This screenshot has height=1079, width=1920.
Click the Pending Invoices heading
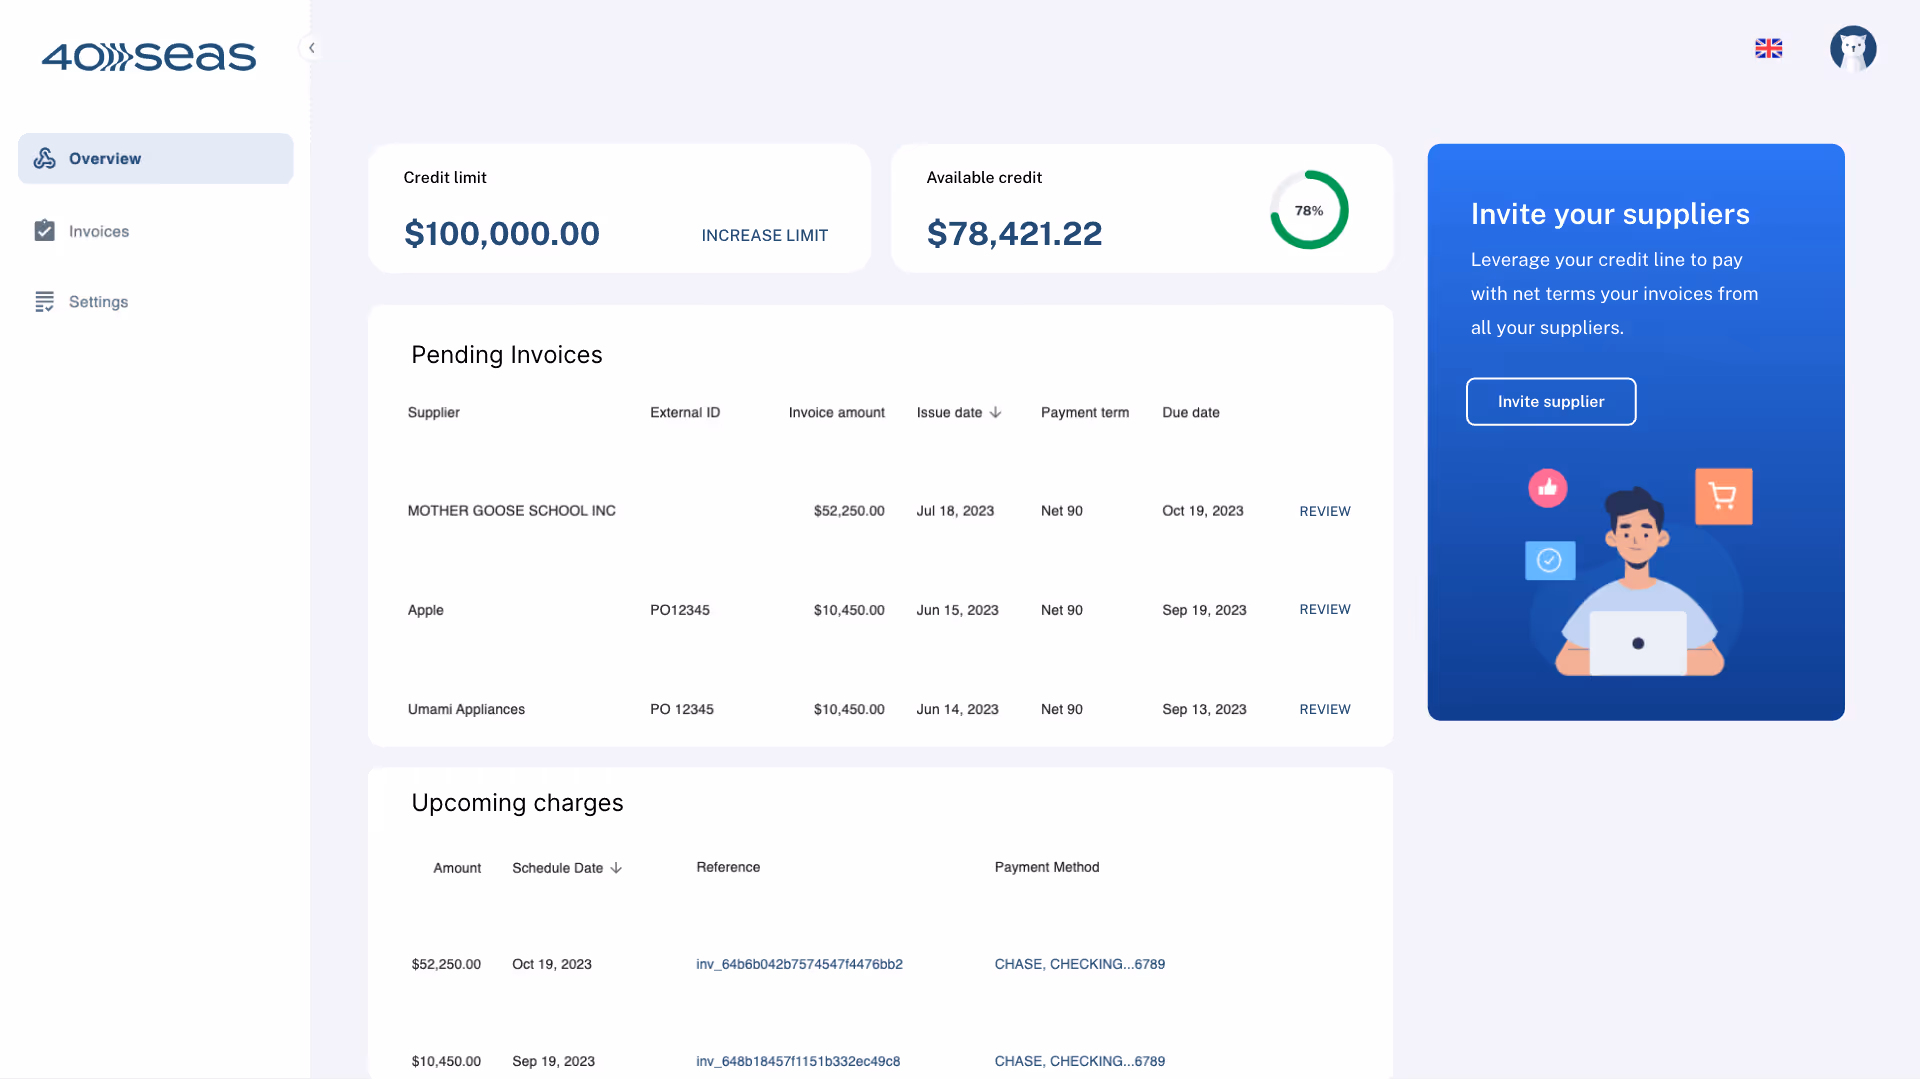coord(506,355)
